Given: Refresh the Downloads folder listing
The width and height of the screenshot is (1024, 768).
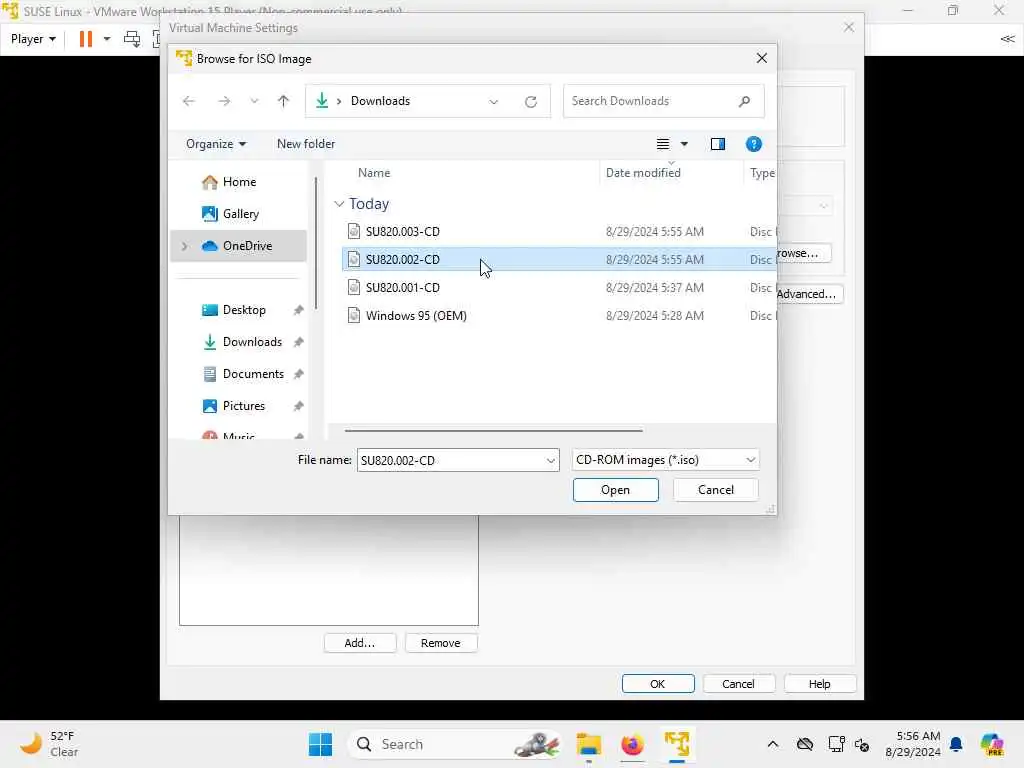Looking at the screenshot, I should (531, 101).
